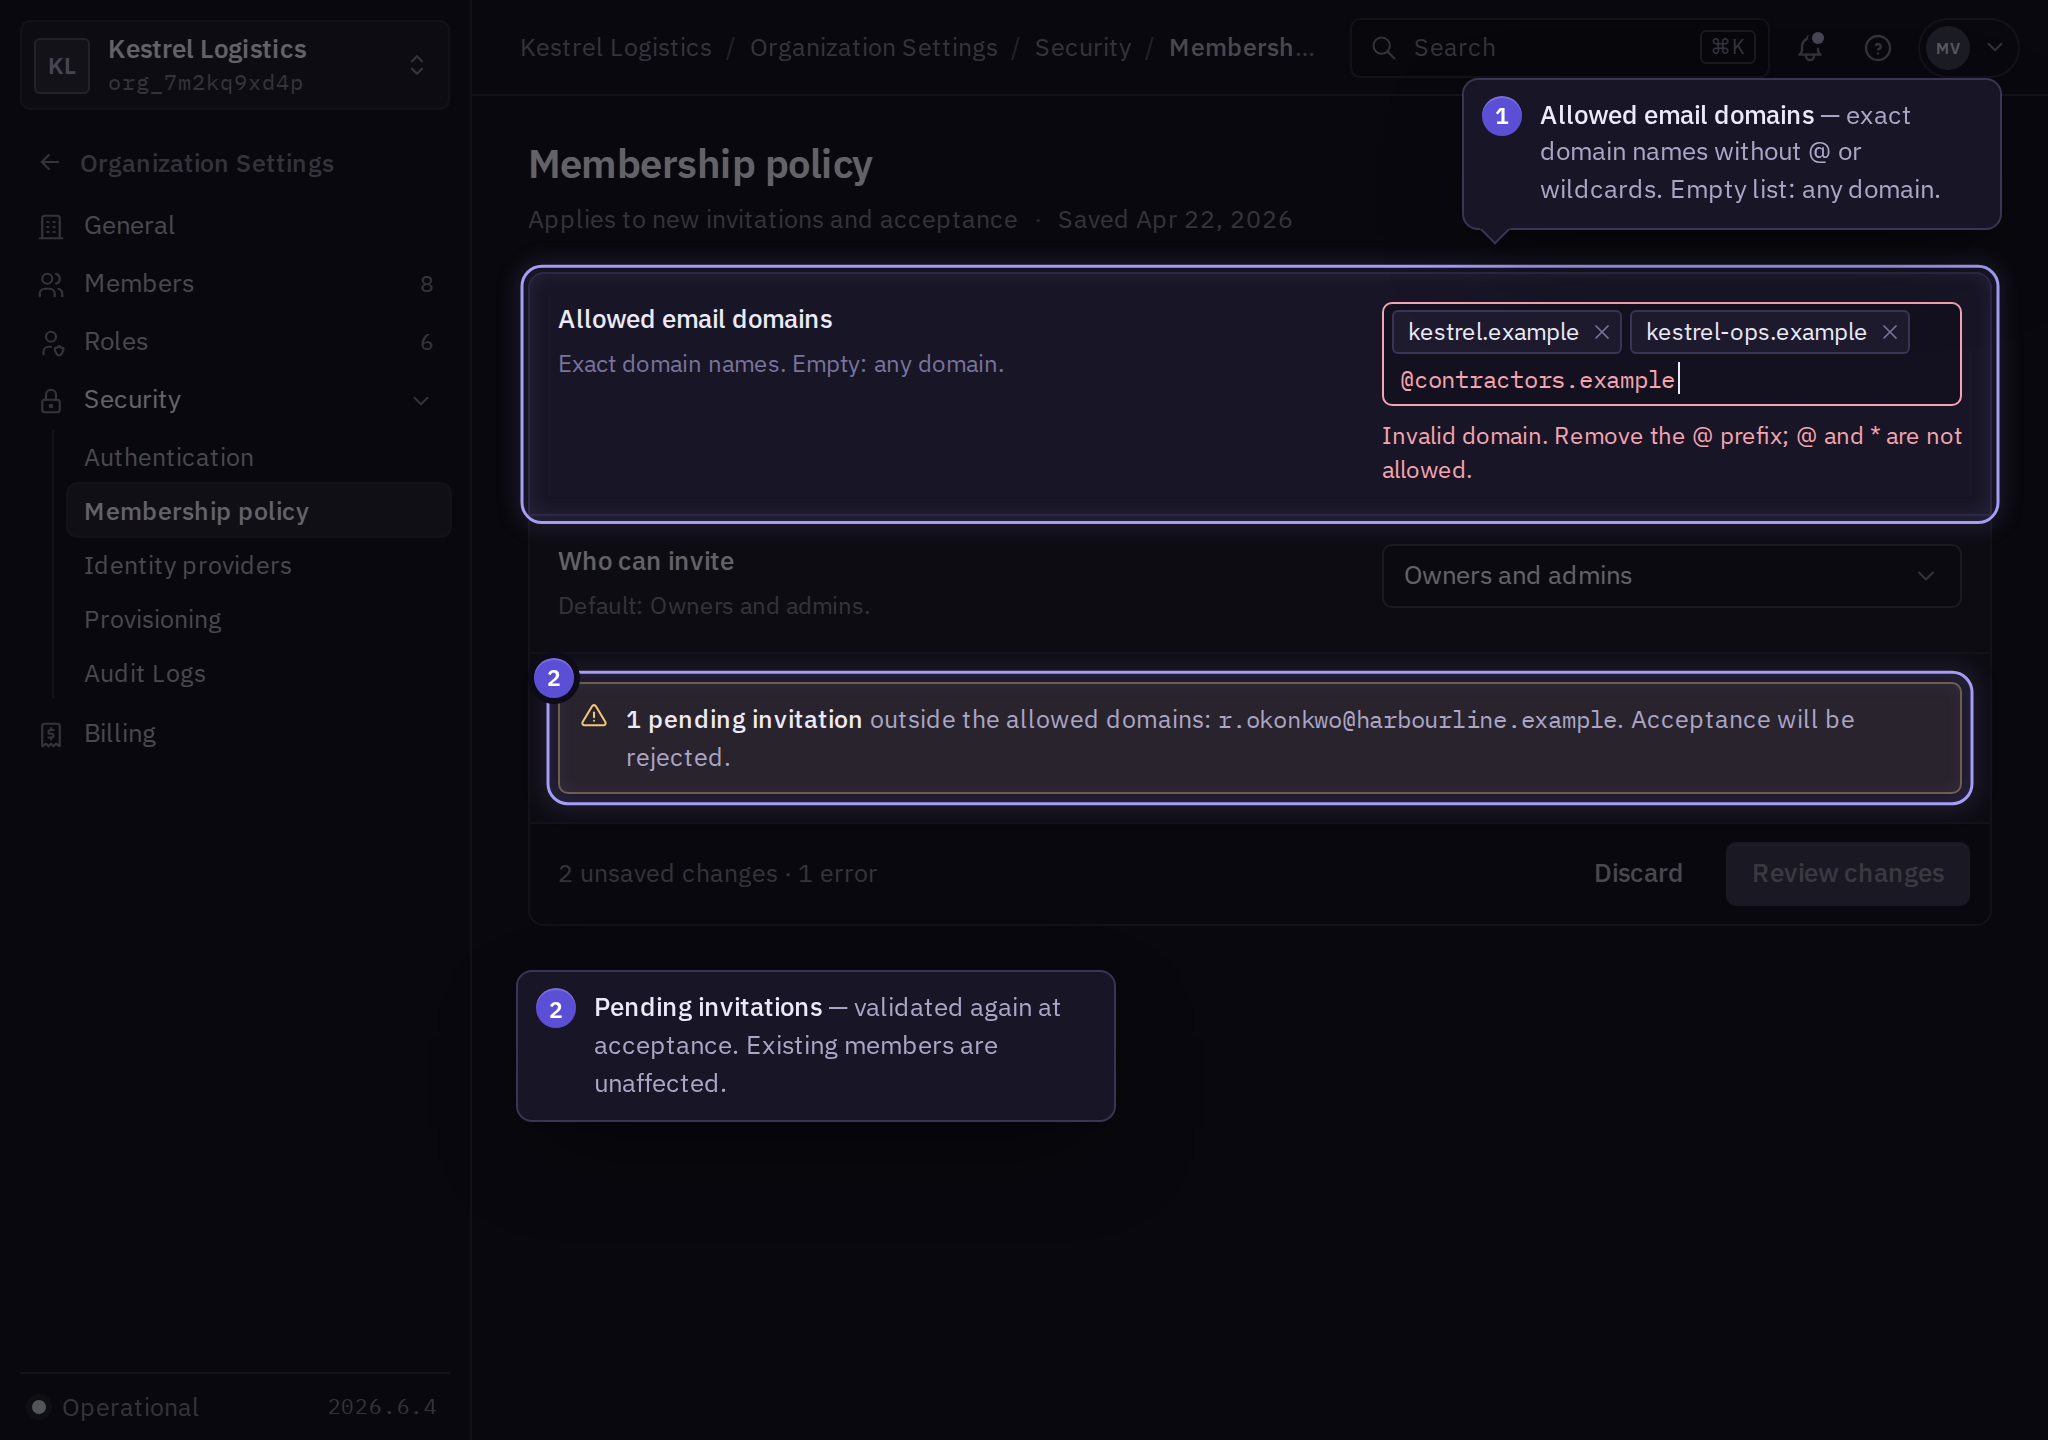This screenshot has height=1440, width=2048.
Task: Open the Who can invite dropdown
Action: click(x=1672, y=576)
